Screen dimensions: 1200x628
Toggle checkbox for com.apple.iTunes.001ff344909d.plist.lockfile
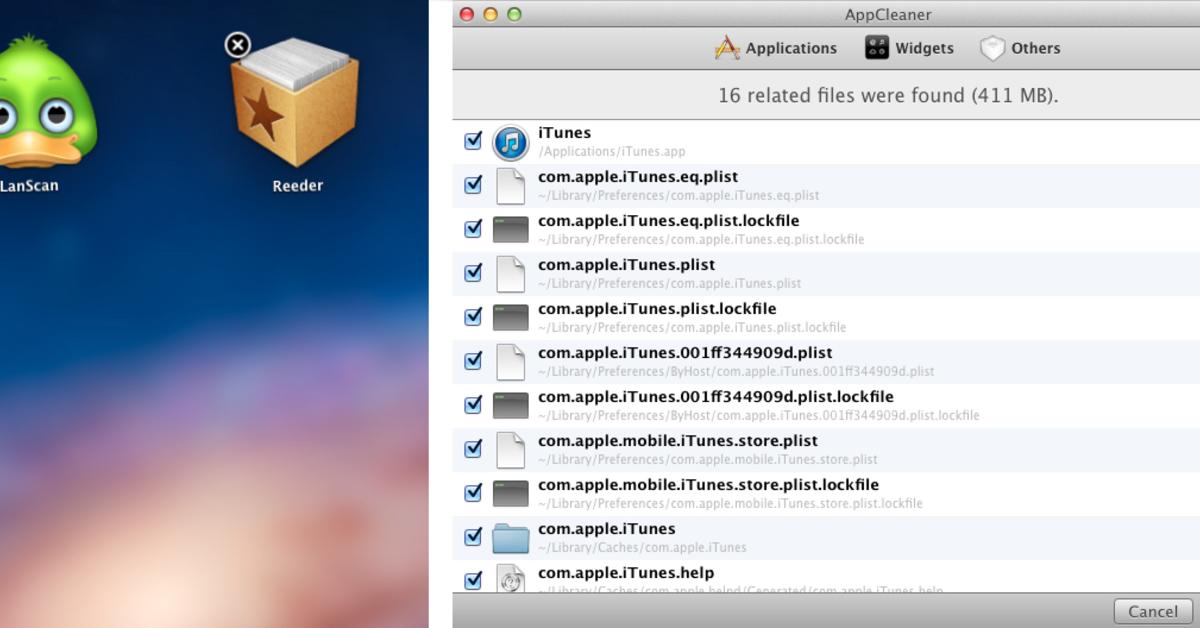coord(473,405)
